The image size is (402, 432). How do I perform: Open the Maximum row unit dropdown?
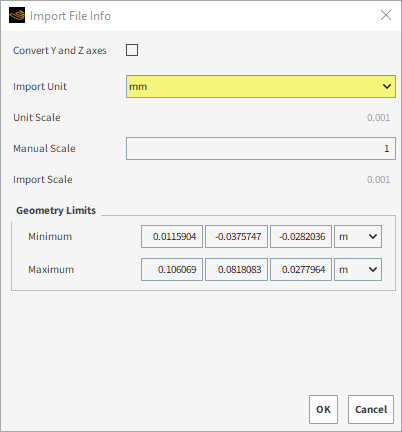(358, 269)
